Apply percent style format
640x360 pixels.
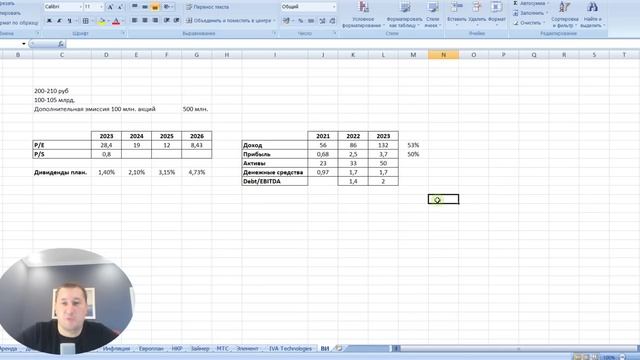(300, 20)
